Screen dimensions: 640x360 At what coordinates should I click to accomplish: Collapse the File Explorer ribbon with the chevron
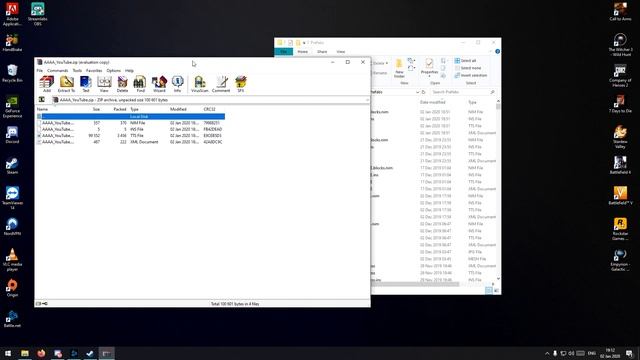tap(491, 51)
